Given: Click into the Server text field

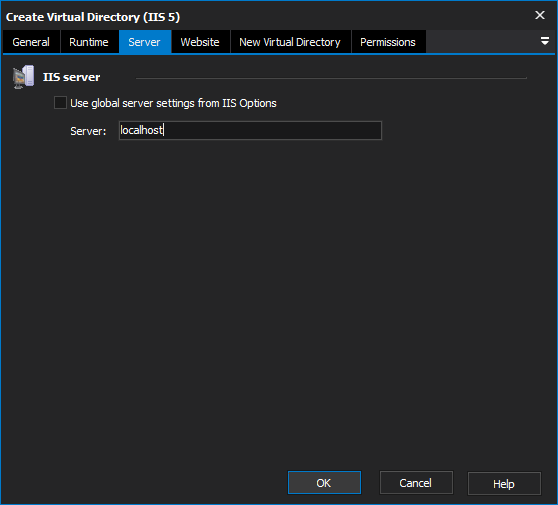Looking at the screenshot, I should [x=250, y=131].
